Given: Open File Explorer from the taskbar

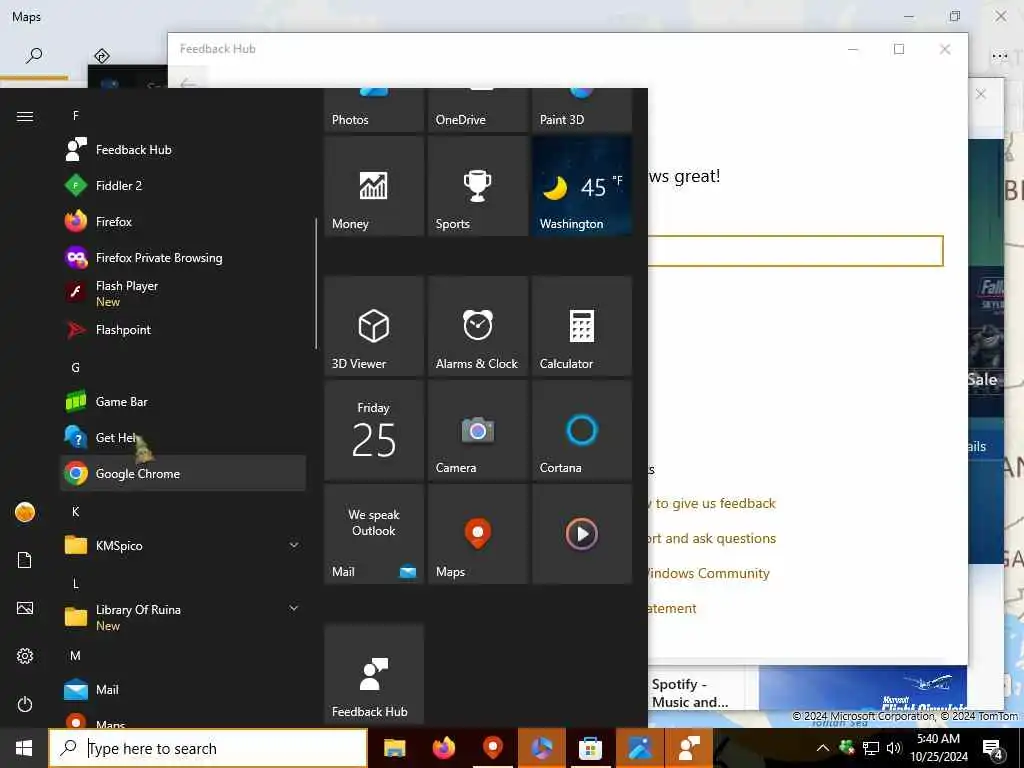Looking at the screenshot, I should click(x=394, y=748).
